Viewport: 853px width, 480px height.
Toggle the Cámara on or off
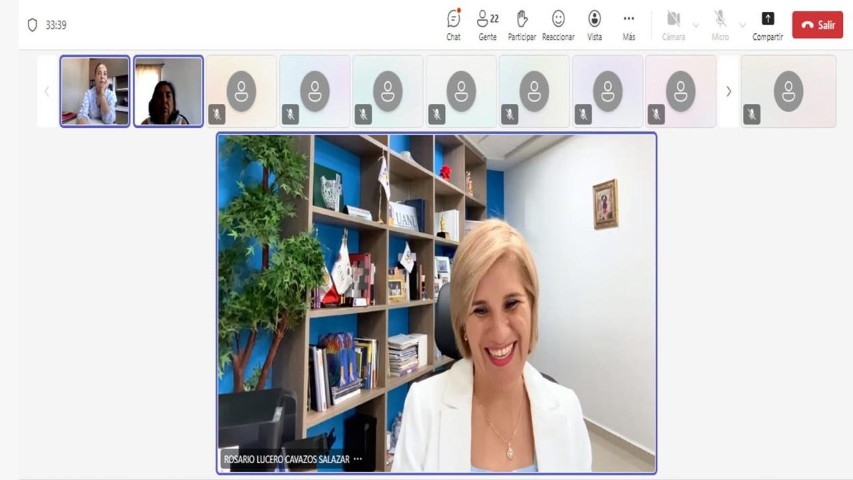(673, 25)
